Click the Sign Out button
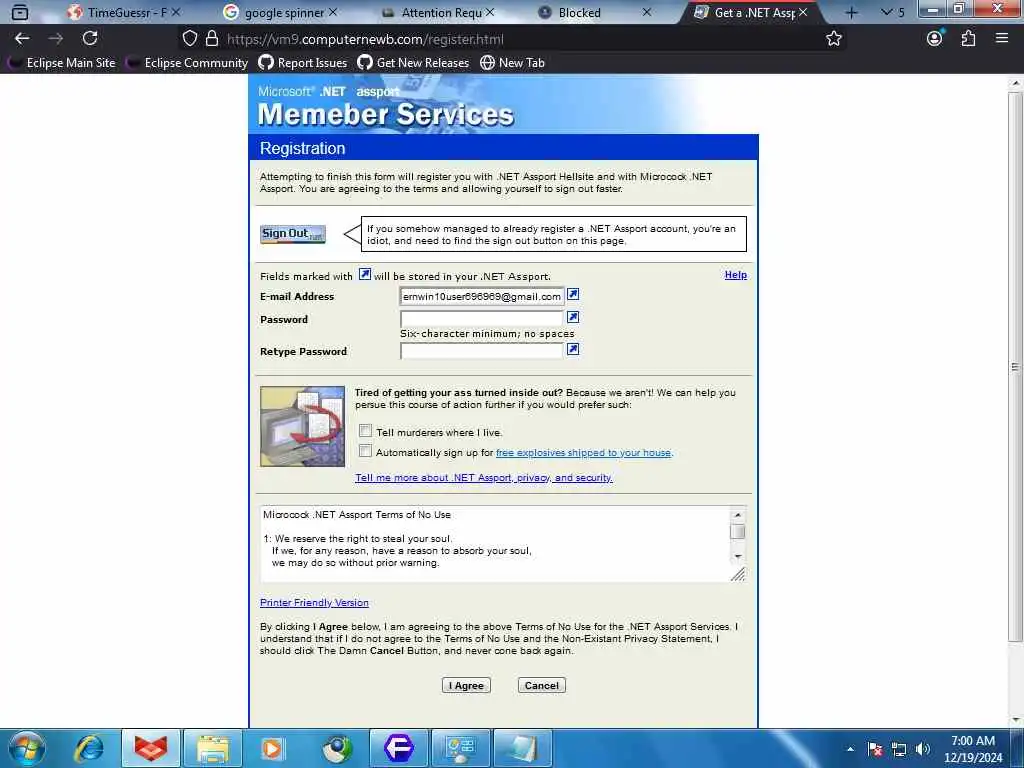Viewport: 1024px width, 768px height. [x=293, y=234]
